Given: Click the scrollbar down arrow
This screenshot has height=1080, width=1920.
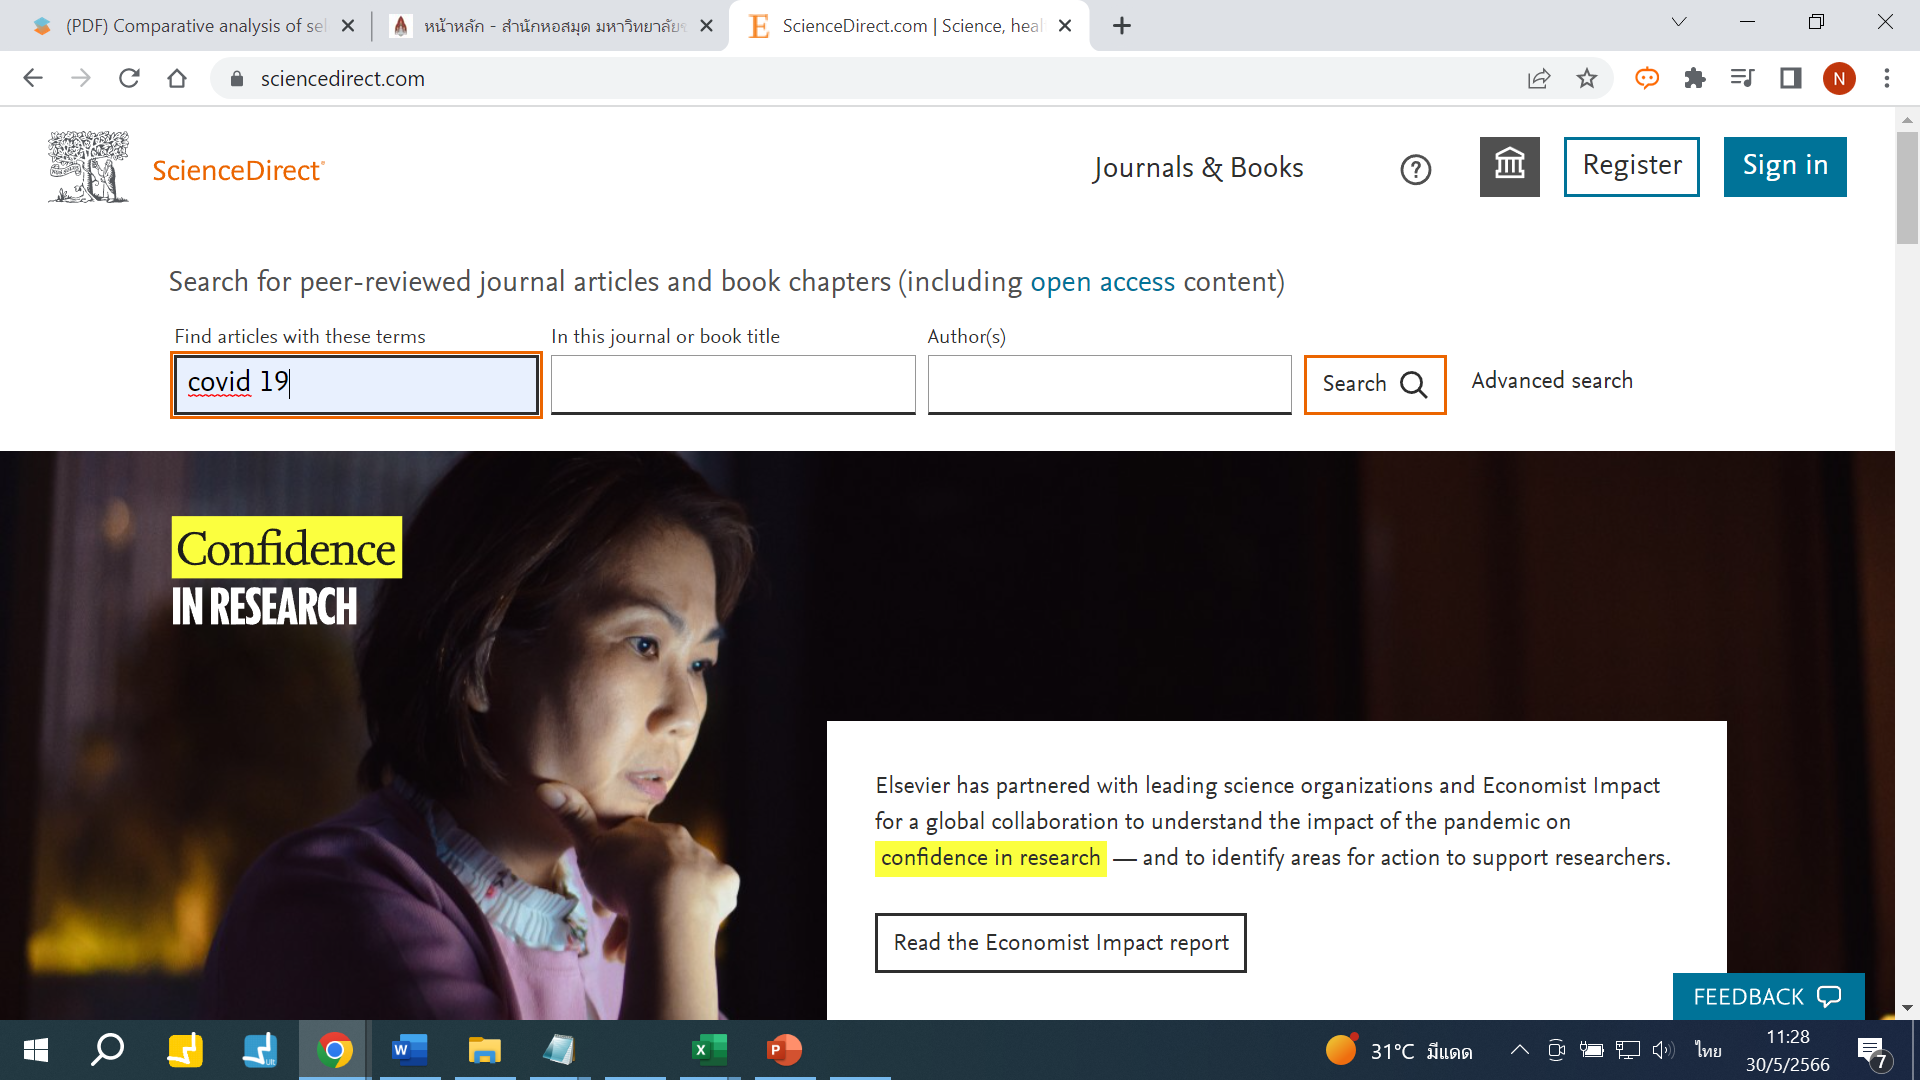Looking at the screenshot, I should (1907, 1008).
